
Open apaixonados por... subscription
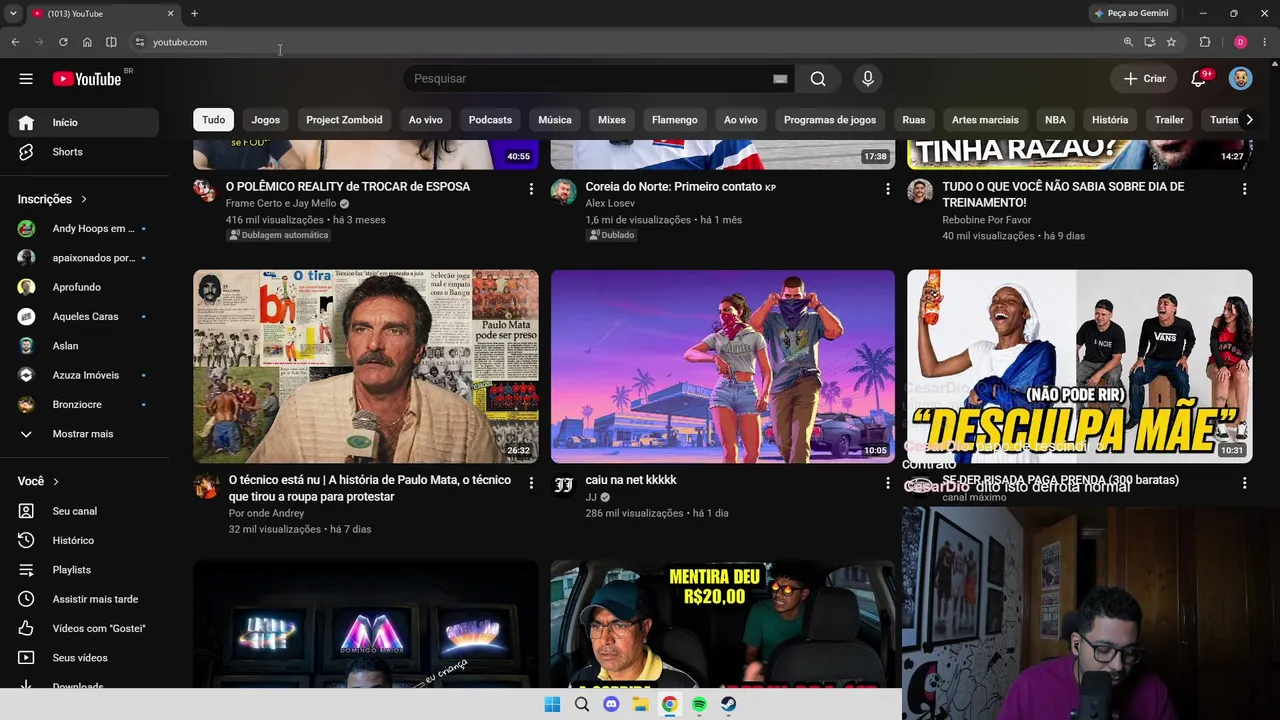coord(84,258)
